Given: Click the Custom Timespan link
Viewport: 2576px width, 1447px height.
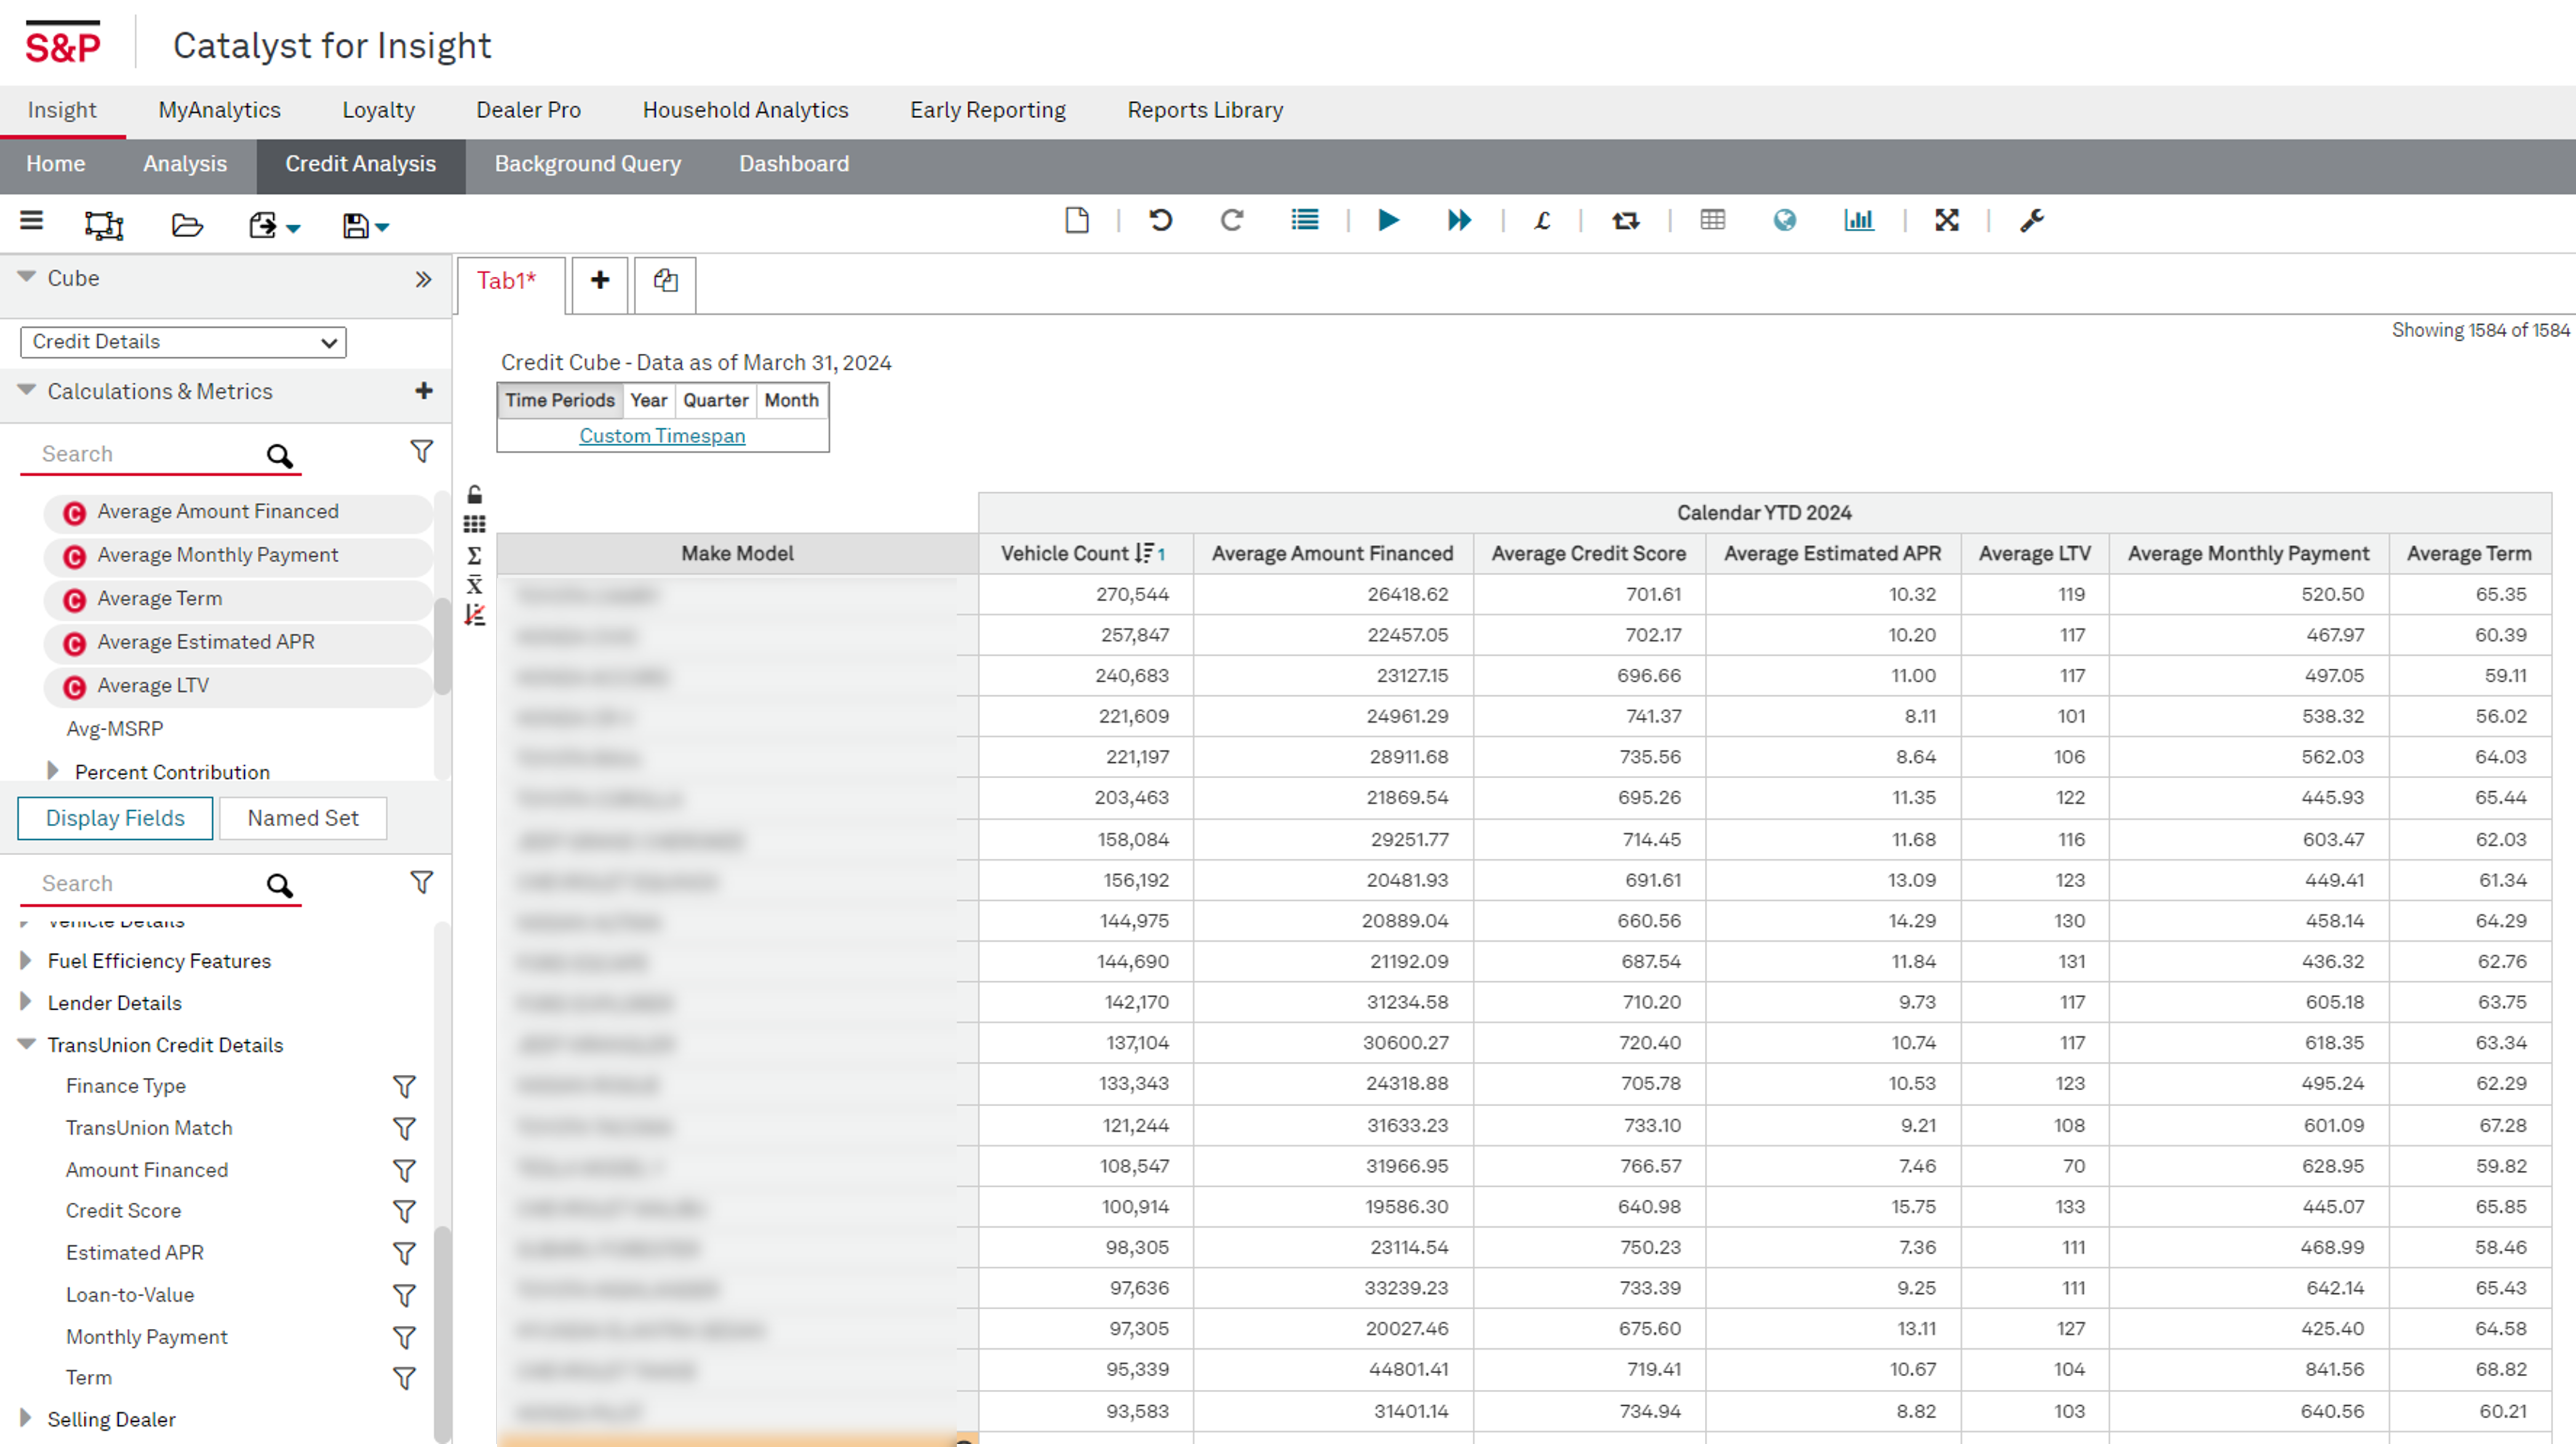Looking at the screenshot, I should pyautogui.click(x=662, y=436).
